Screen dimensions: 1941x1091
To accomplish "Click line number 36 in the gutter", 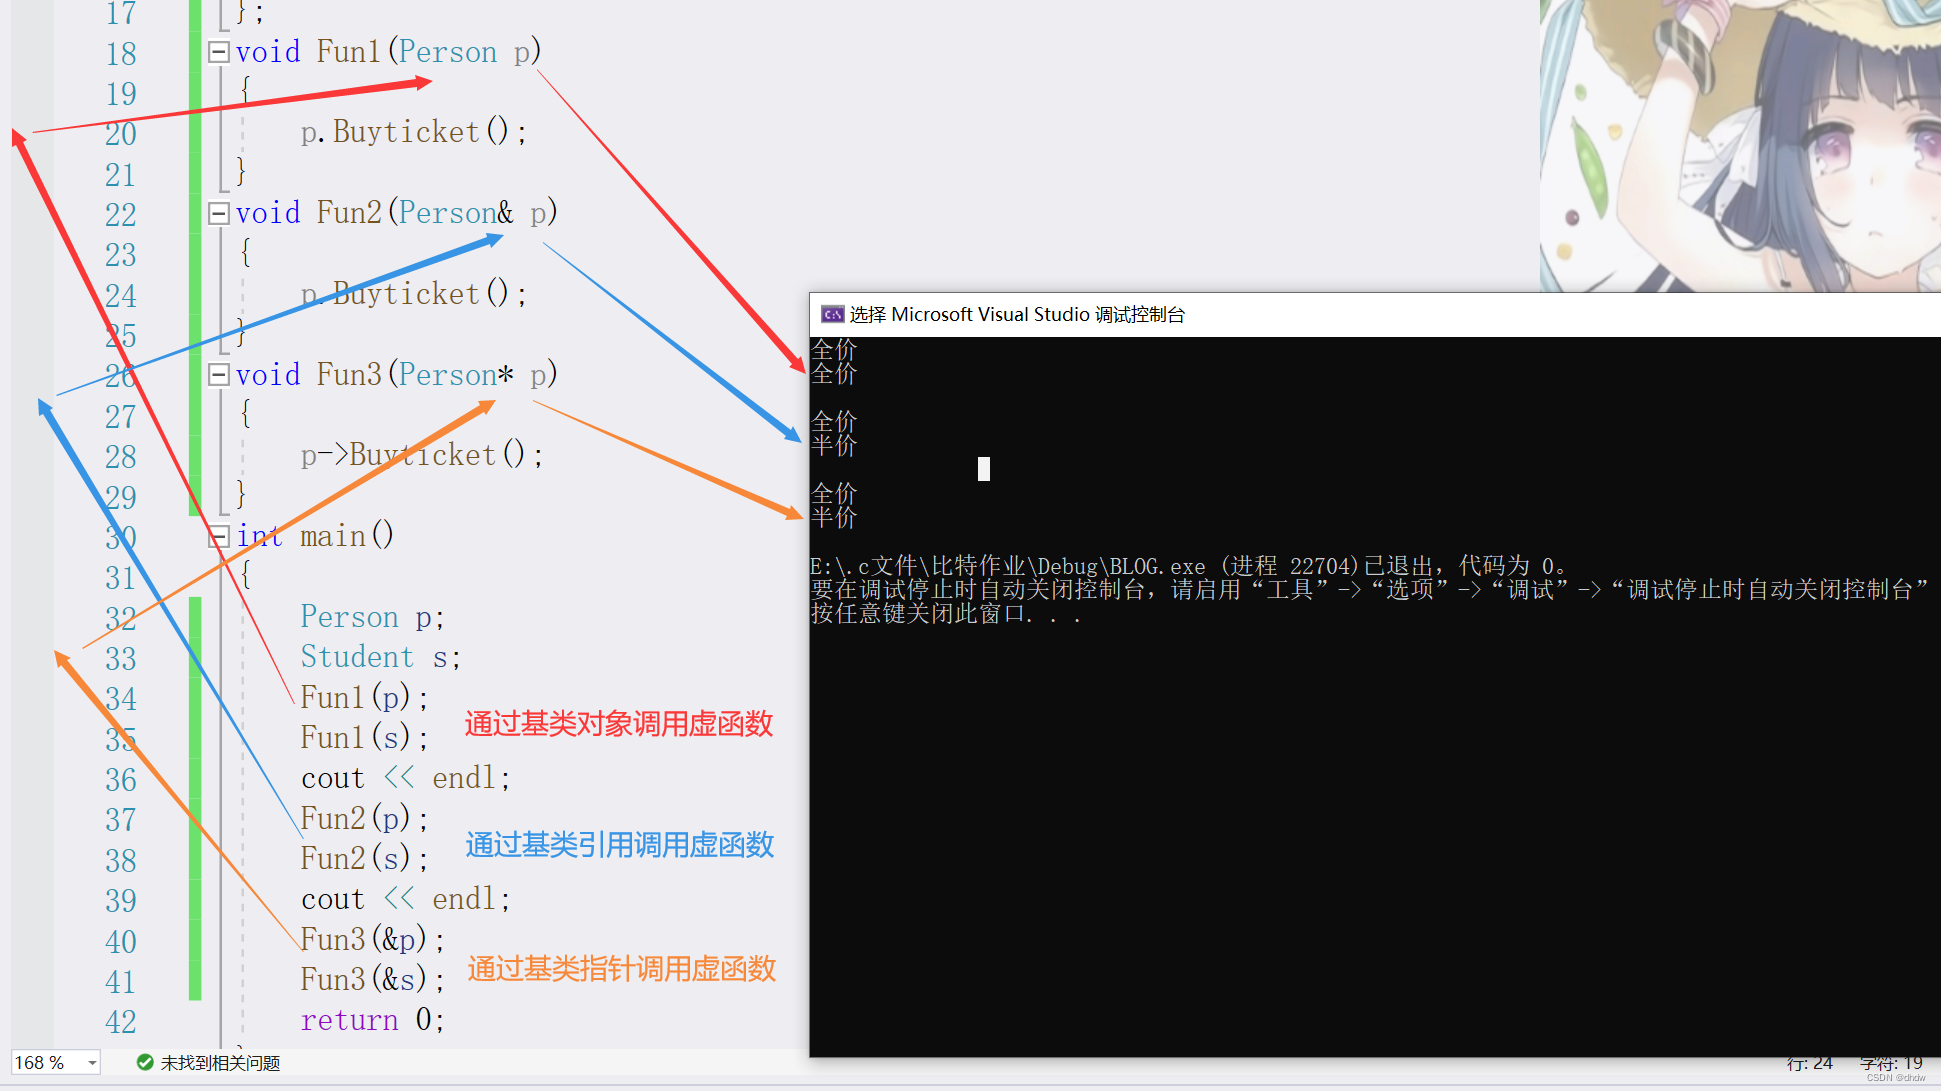I will [121, 780].
